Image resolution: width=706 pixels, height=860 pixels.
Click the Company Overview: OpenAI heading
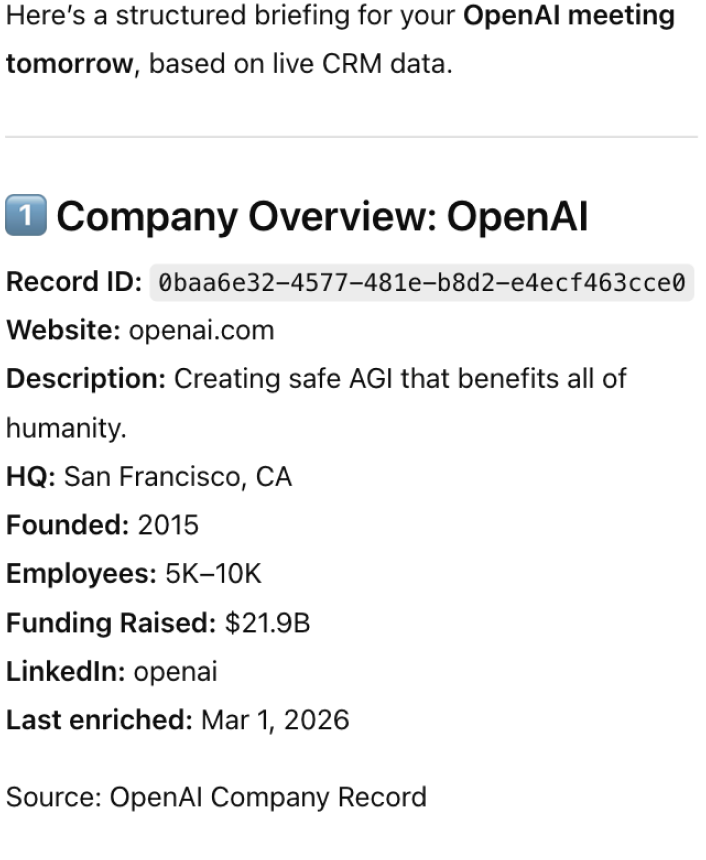click(x=322, y=216)
